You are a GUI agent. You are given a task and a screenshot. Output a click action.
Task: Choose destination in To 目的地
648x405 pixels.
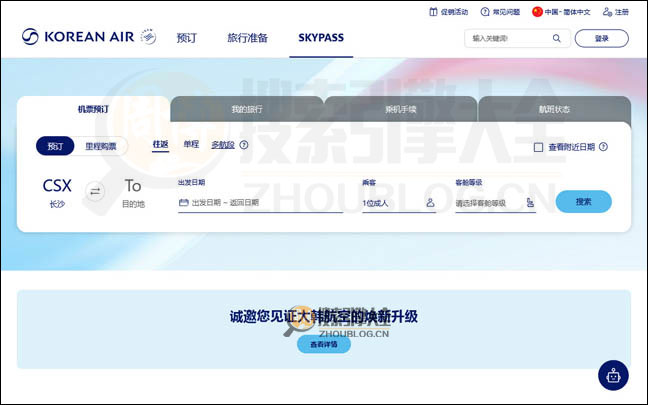tap(133, 192)
